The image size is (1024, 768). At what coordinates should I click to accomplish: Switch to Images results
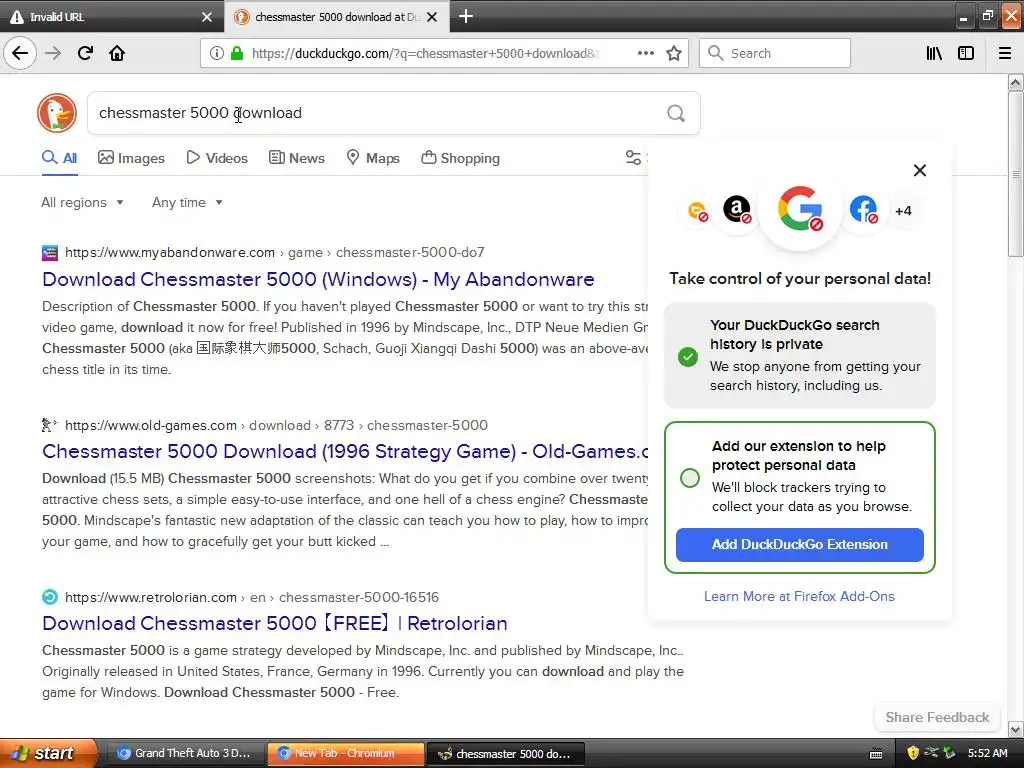(131, 158)
